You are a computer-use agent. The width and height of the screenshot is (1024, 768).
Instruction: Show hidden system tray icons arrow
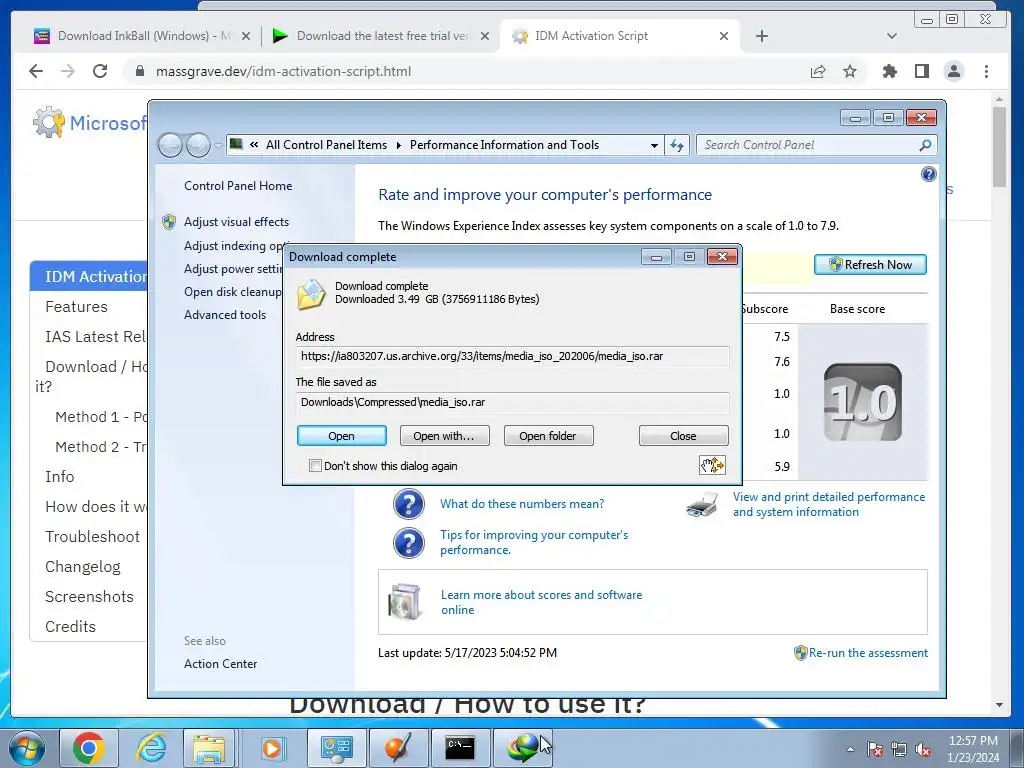(x=850, y=750)
